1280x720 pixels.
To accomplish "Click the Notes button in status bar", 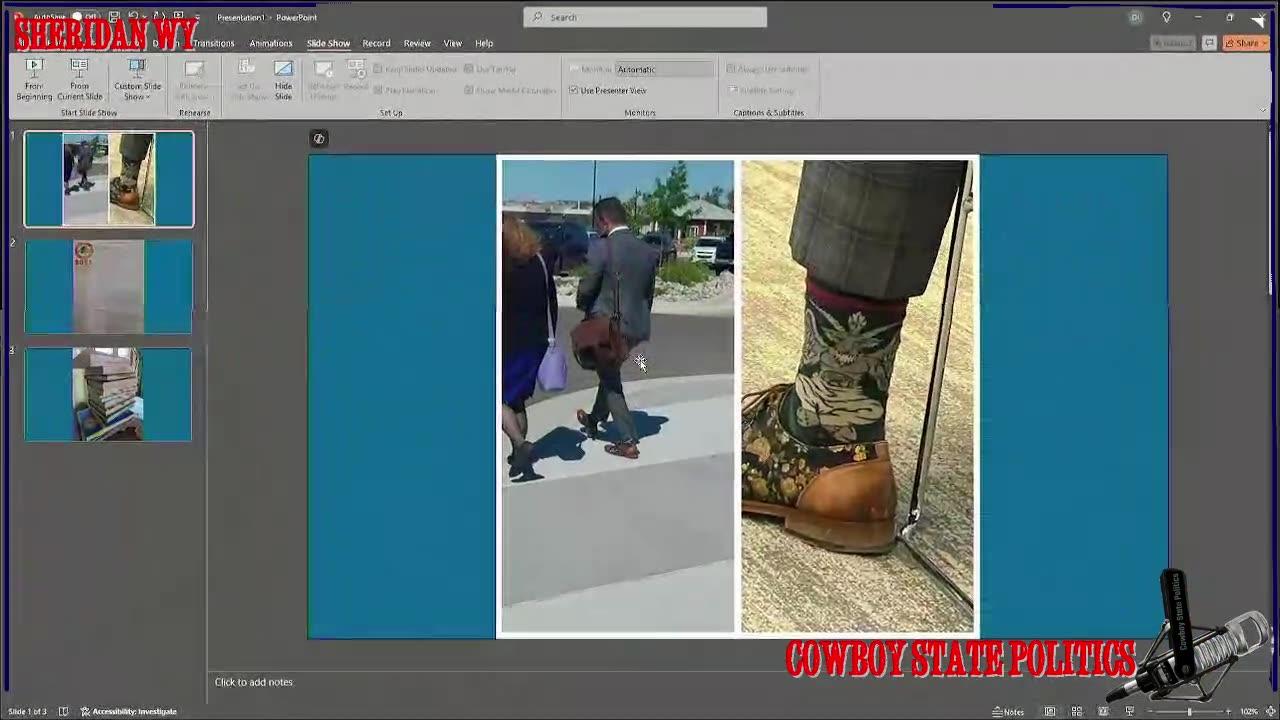I will coord(1008,711).
